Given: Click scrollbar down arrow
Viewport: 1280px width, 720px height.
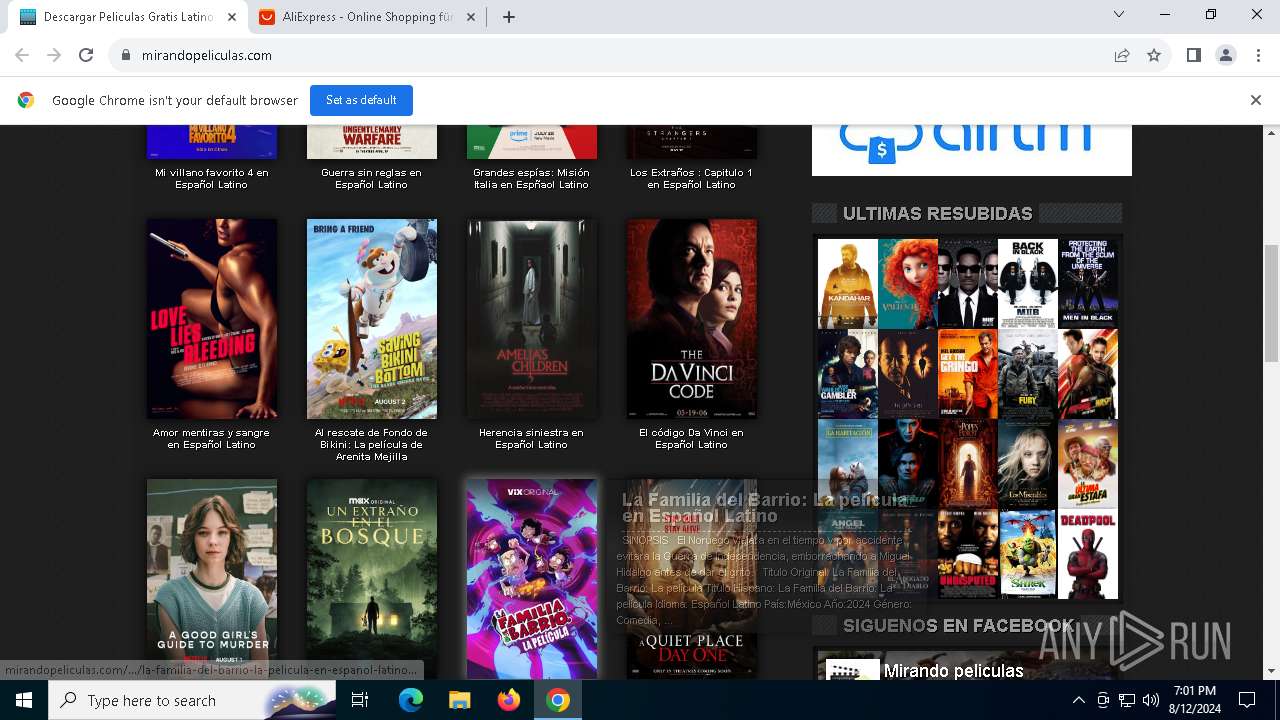Looking at the screenshot, I should (1272, 671).
